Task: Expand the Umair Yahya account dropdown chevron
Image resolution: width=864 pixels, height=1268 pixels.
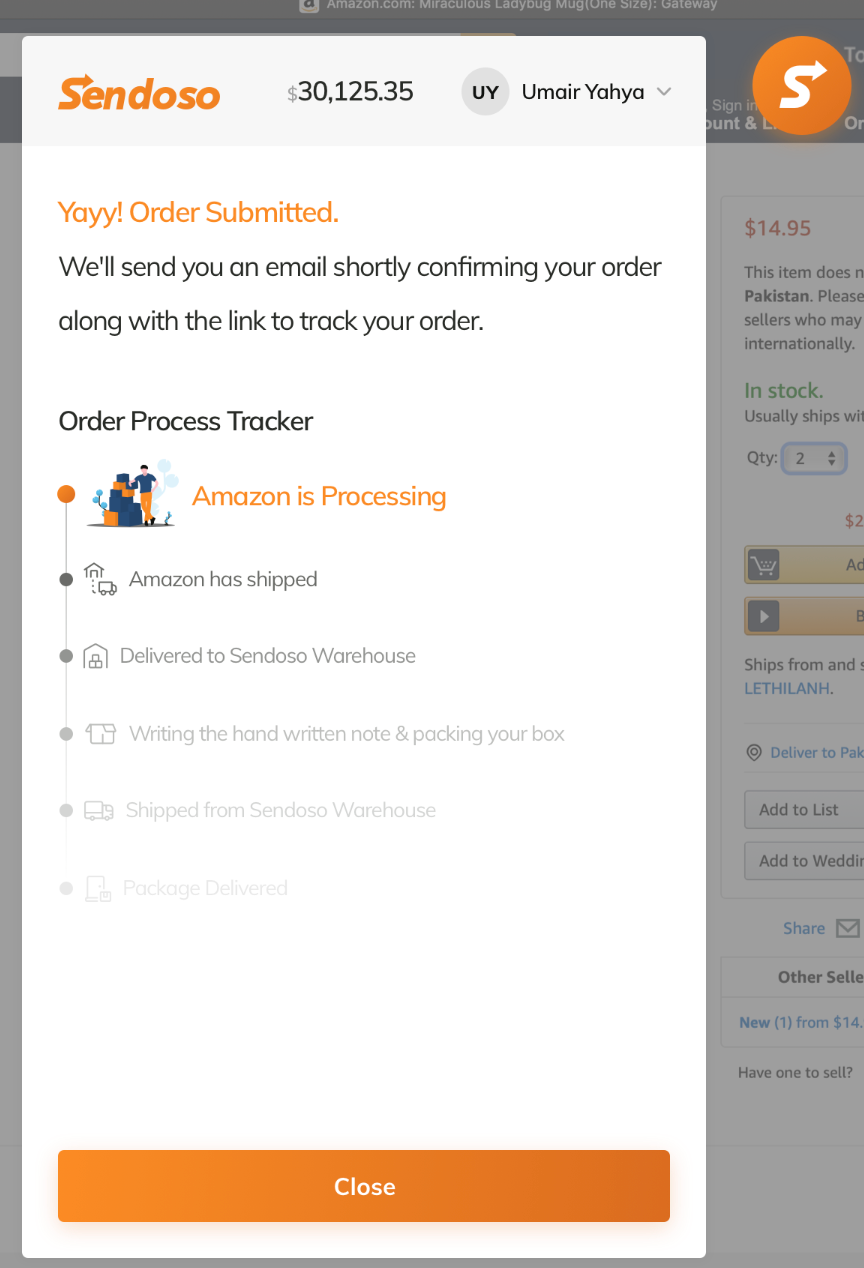Action: (664, 92)
